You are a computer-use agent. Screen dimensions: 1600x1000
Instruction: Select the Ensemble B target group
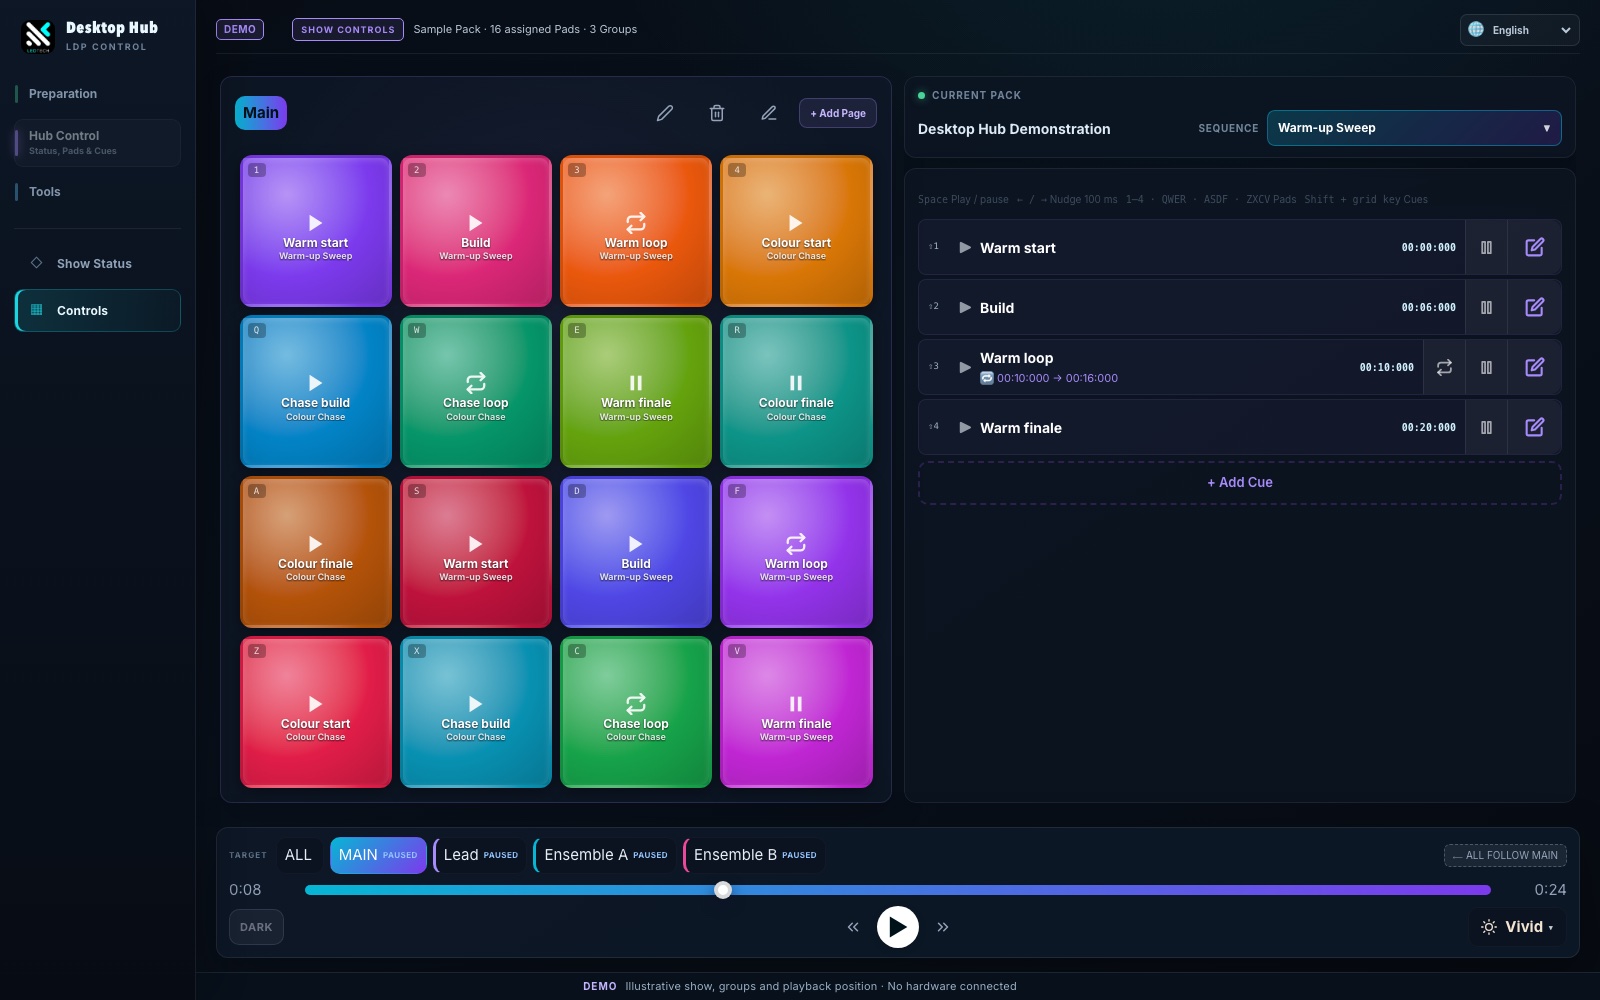(755, 855)
